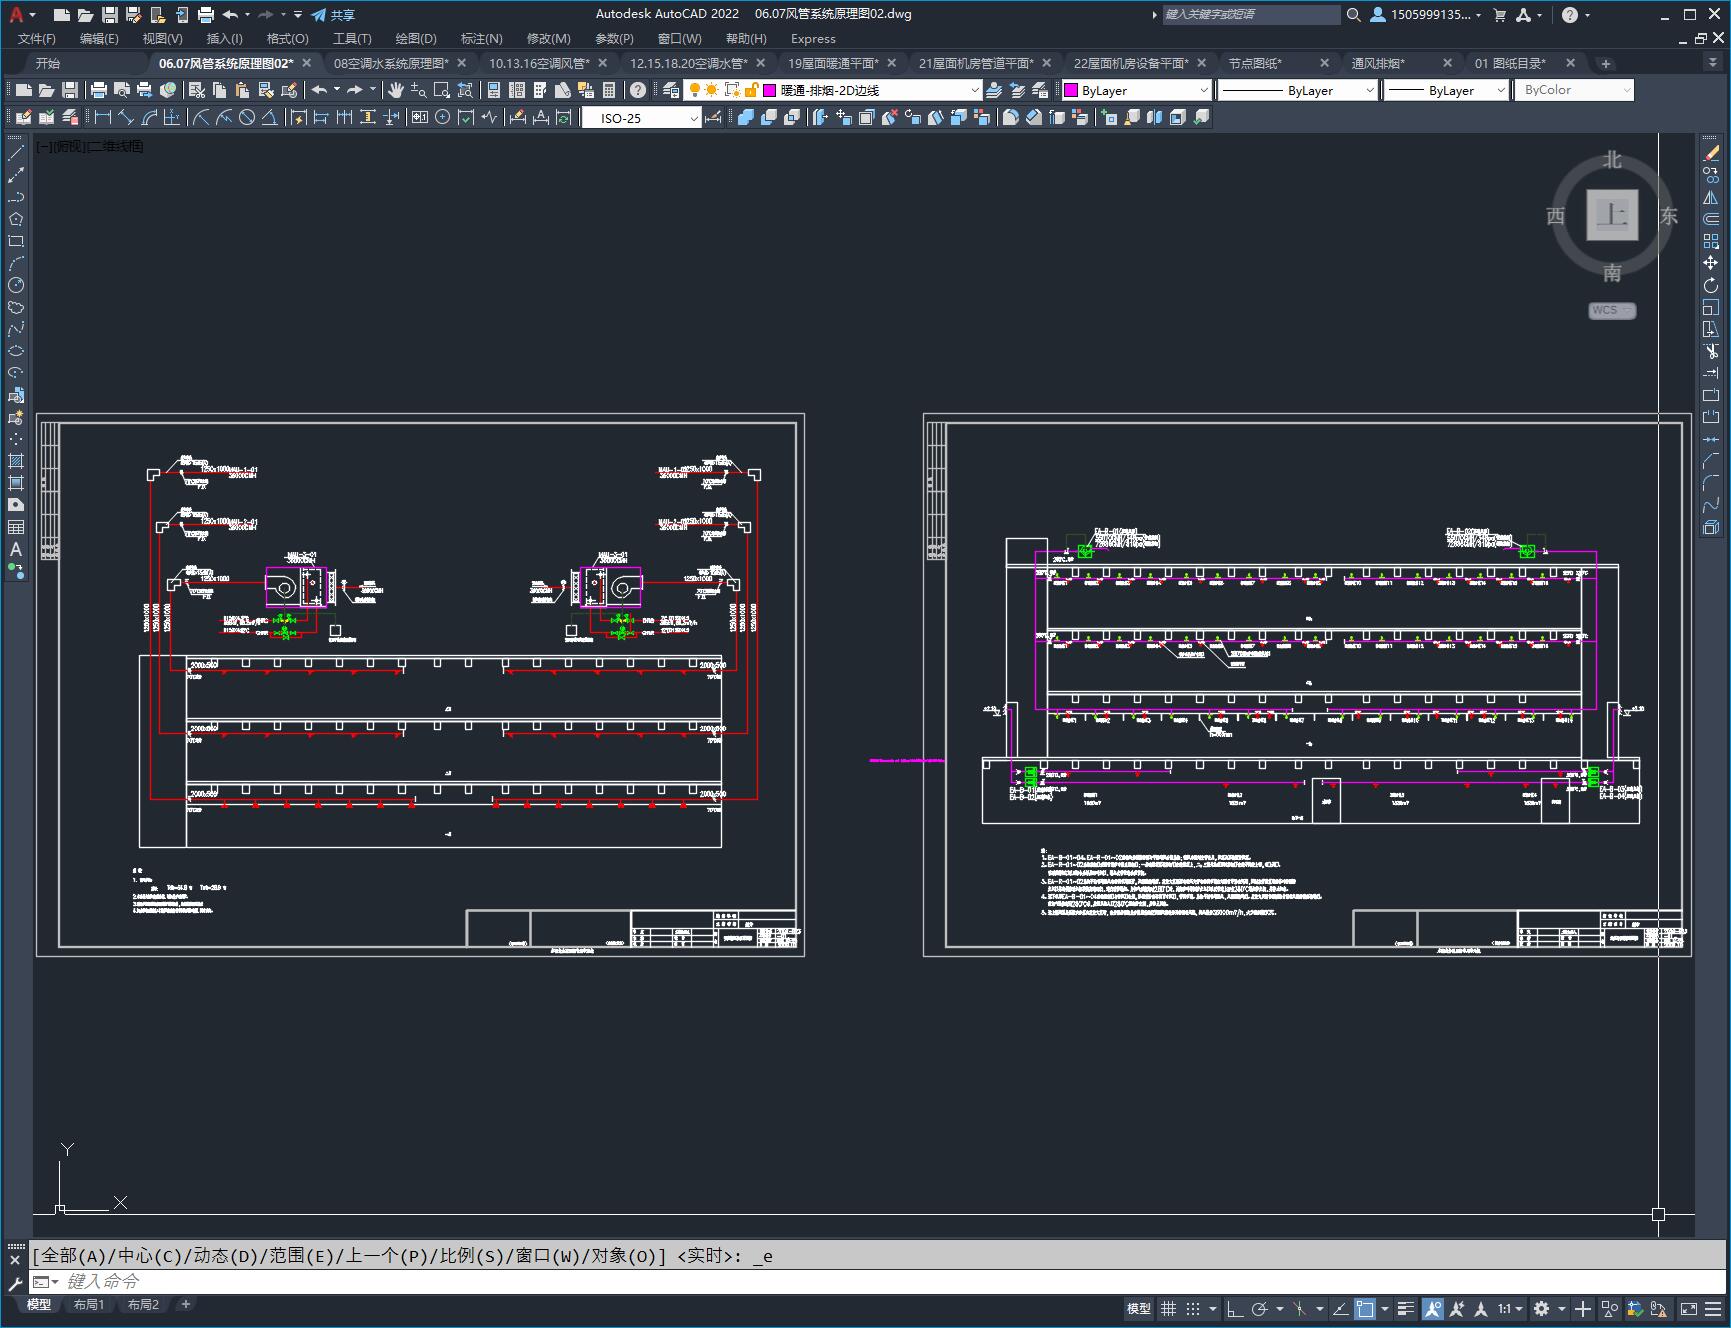The image size is (1731, 1328).
Task: Toggle the drawing grid display in status bar
Action: [x=1168, y=1308]
